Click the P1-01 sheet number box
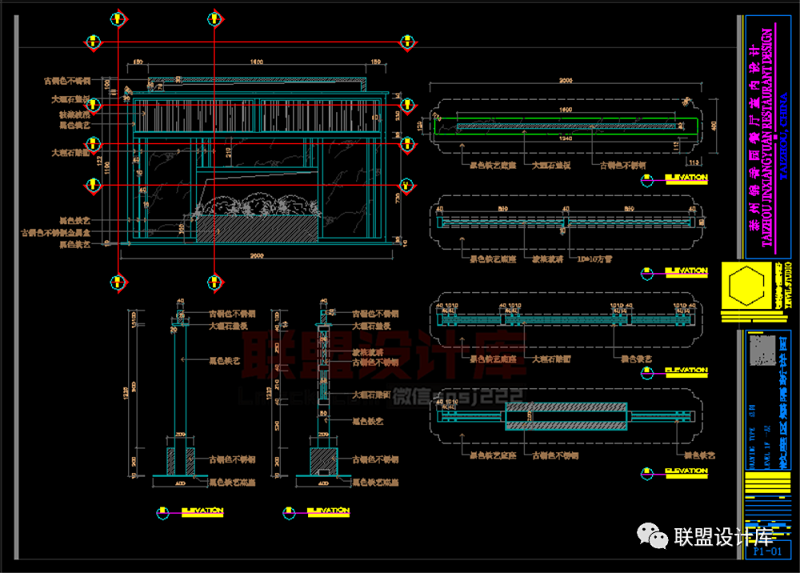Viewport: 800px width, 573px height. (764, 549)
